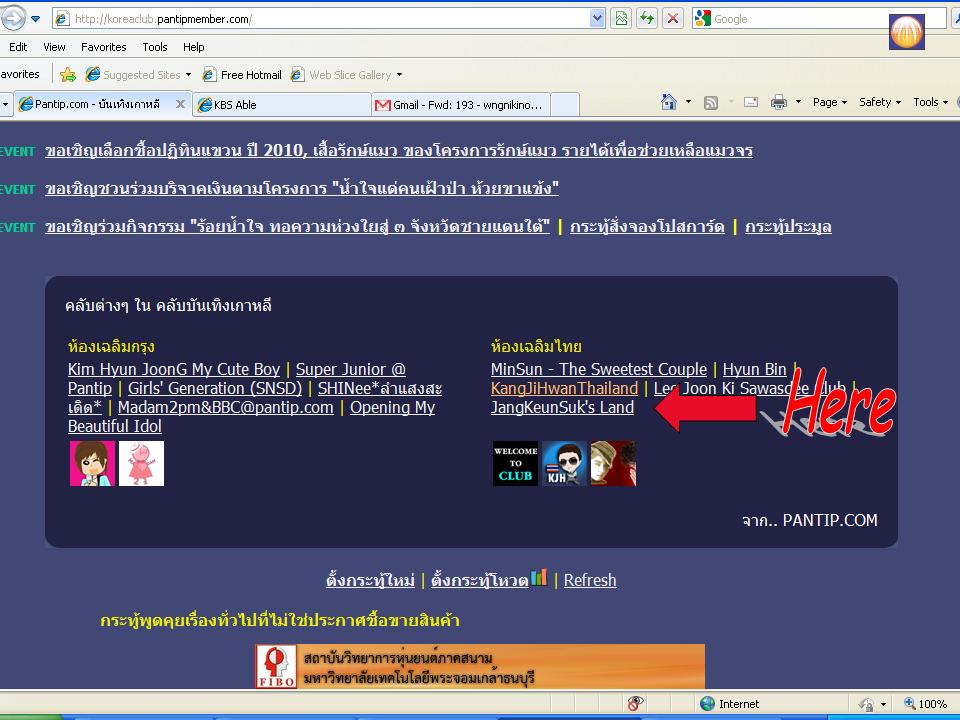Viewport: 960px width, 720px height.
Task: Open the Page menu dropdown
Action: point(830,102)
